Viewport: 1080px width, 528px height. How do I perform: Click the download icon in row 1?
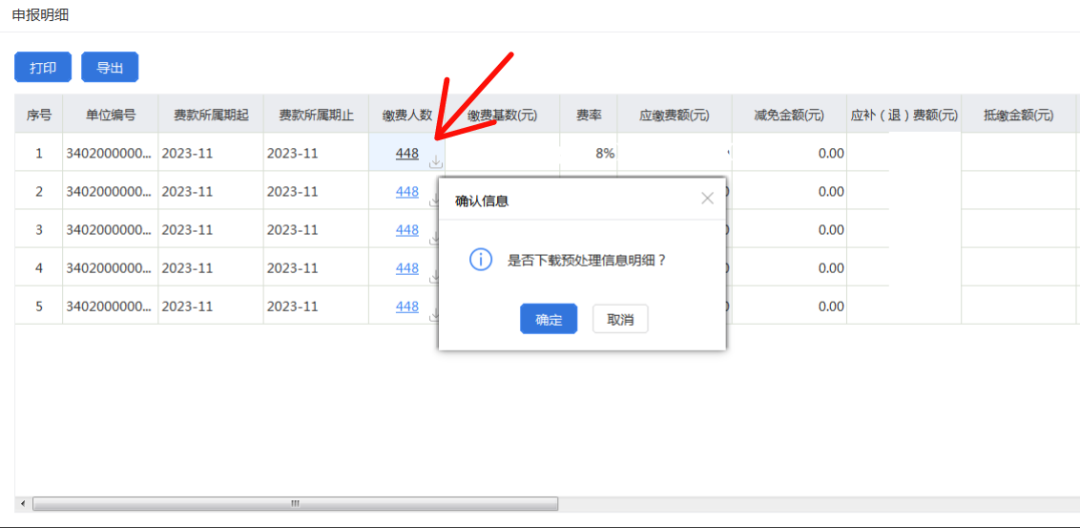(435, 162)
